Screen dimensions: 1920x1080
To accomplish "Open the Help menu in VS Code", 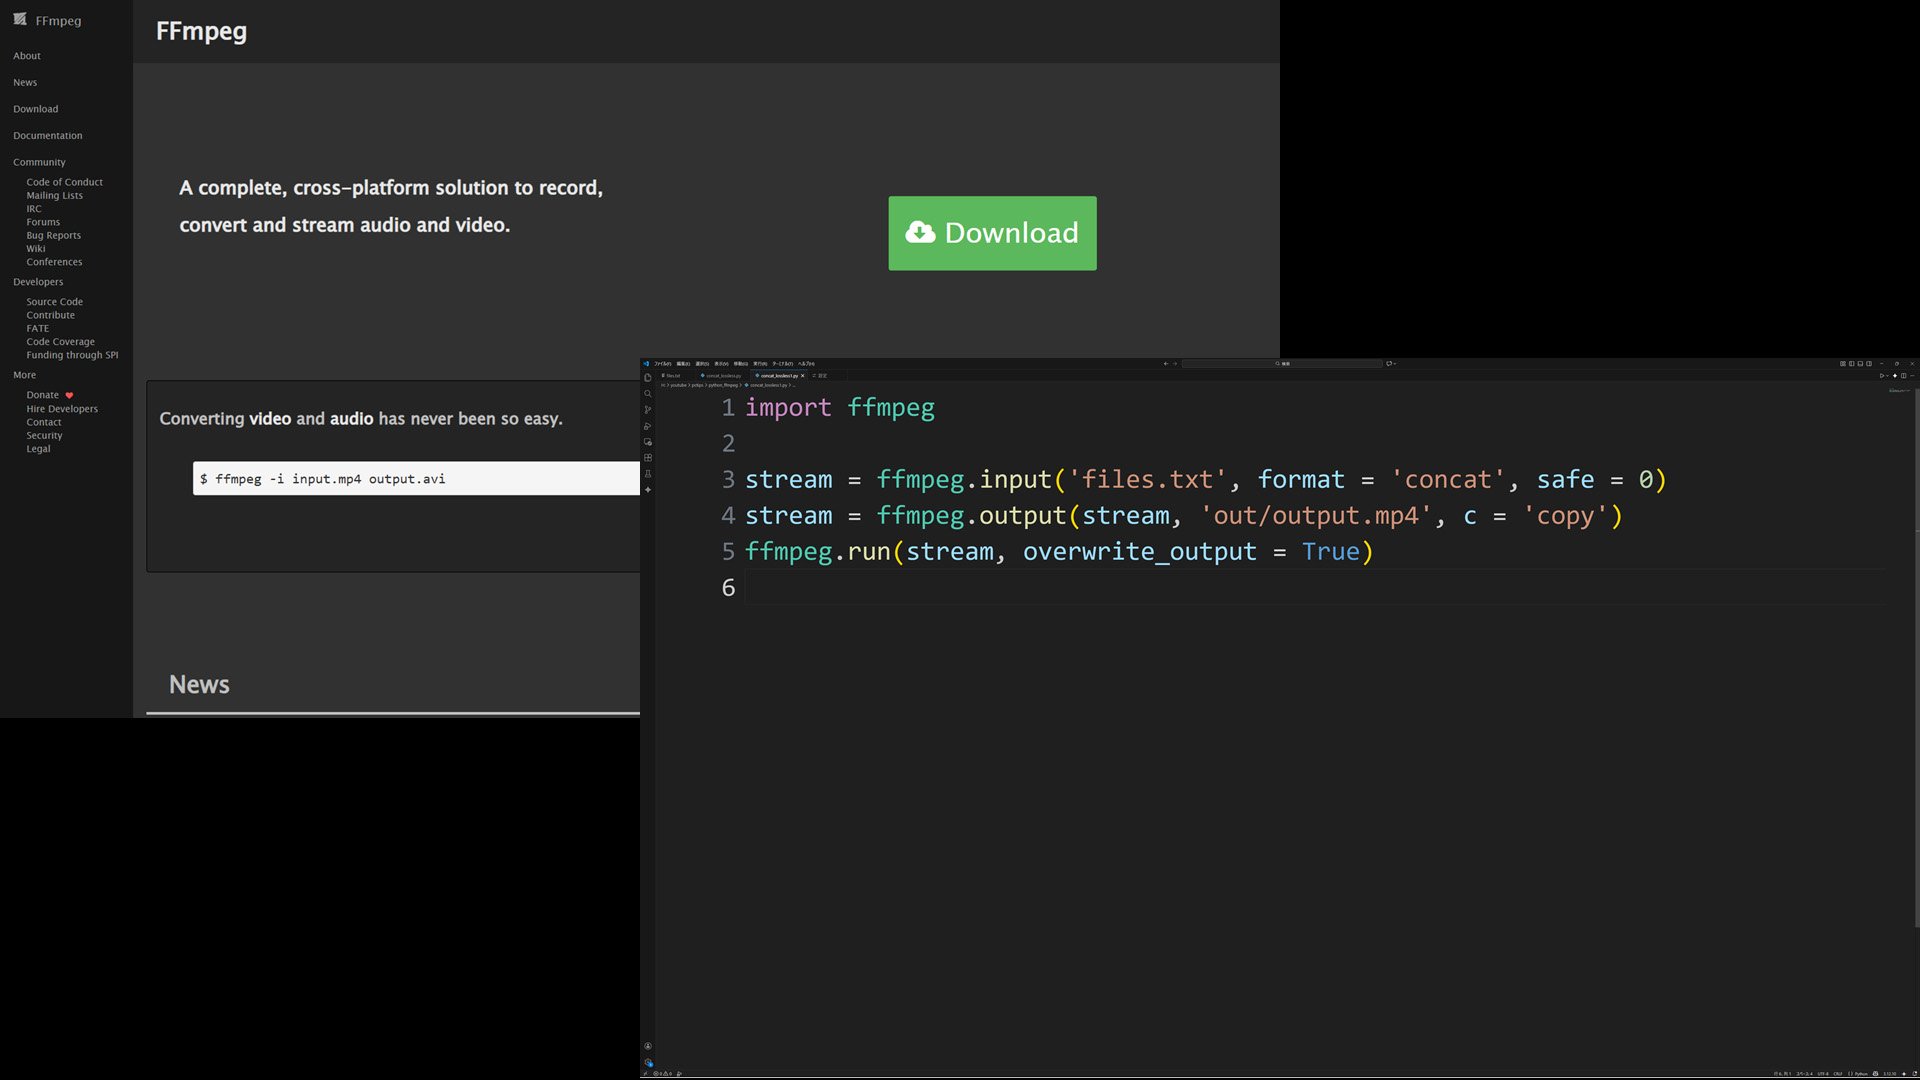I will (806, 364).
